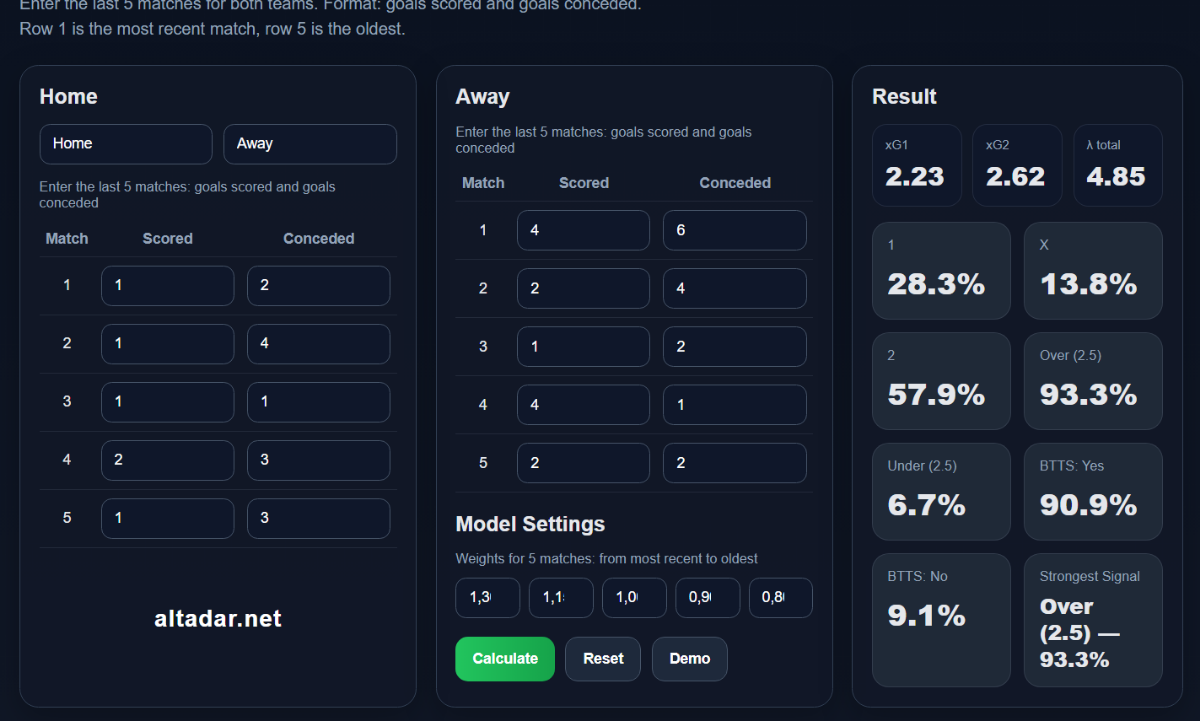Click Away match 1 Conceded input
The image size is (1200, 721).
pos(734,230)
